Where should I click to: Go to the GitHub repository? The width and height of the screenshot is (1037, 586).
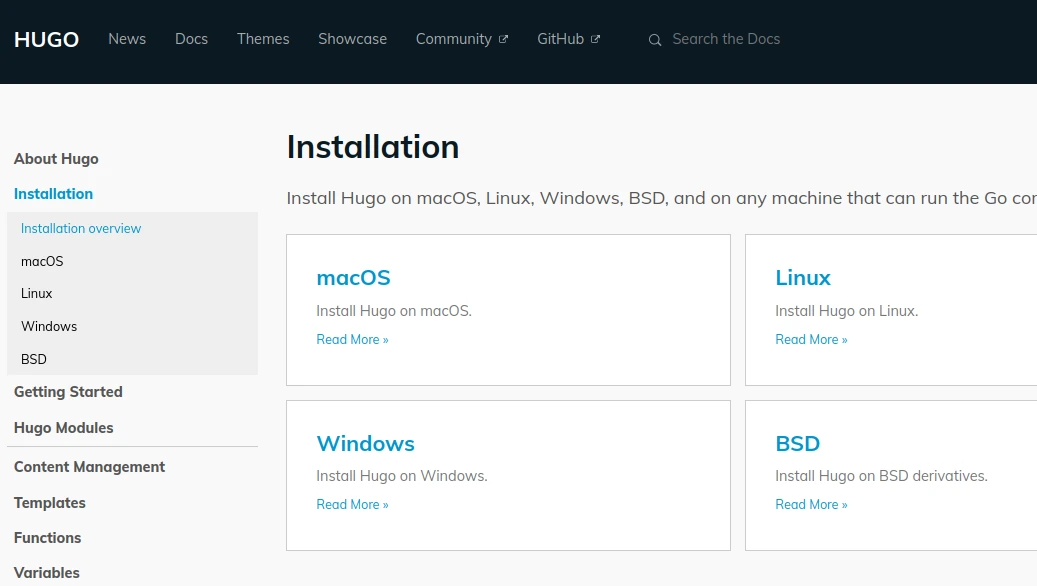point(560,39)
